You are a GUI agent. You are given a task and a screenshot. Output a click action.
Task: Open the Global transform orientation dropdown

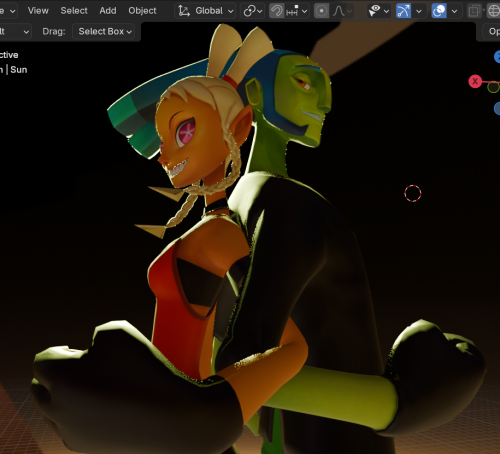click(x=205, y=11)
